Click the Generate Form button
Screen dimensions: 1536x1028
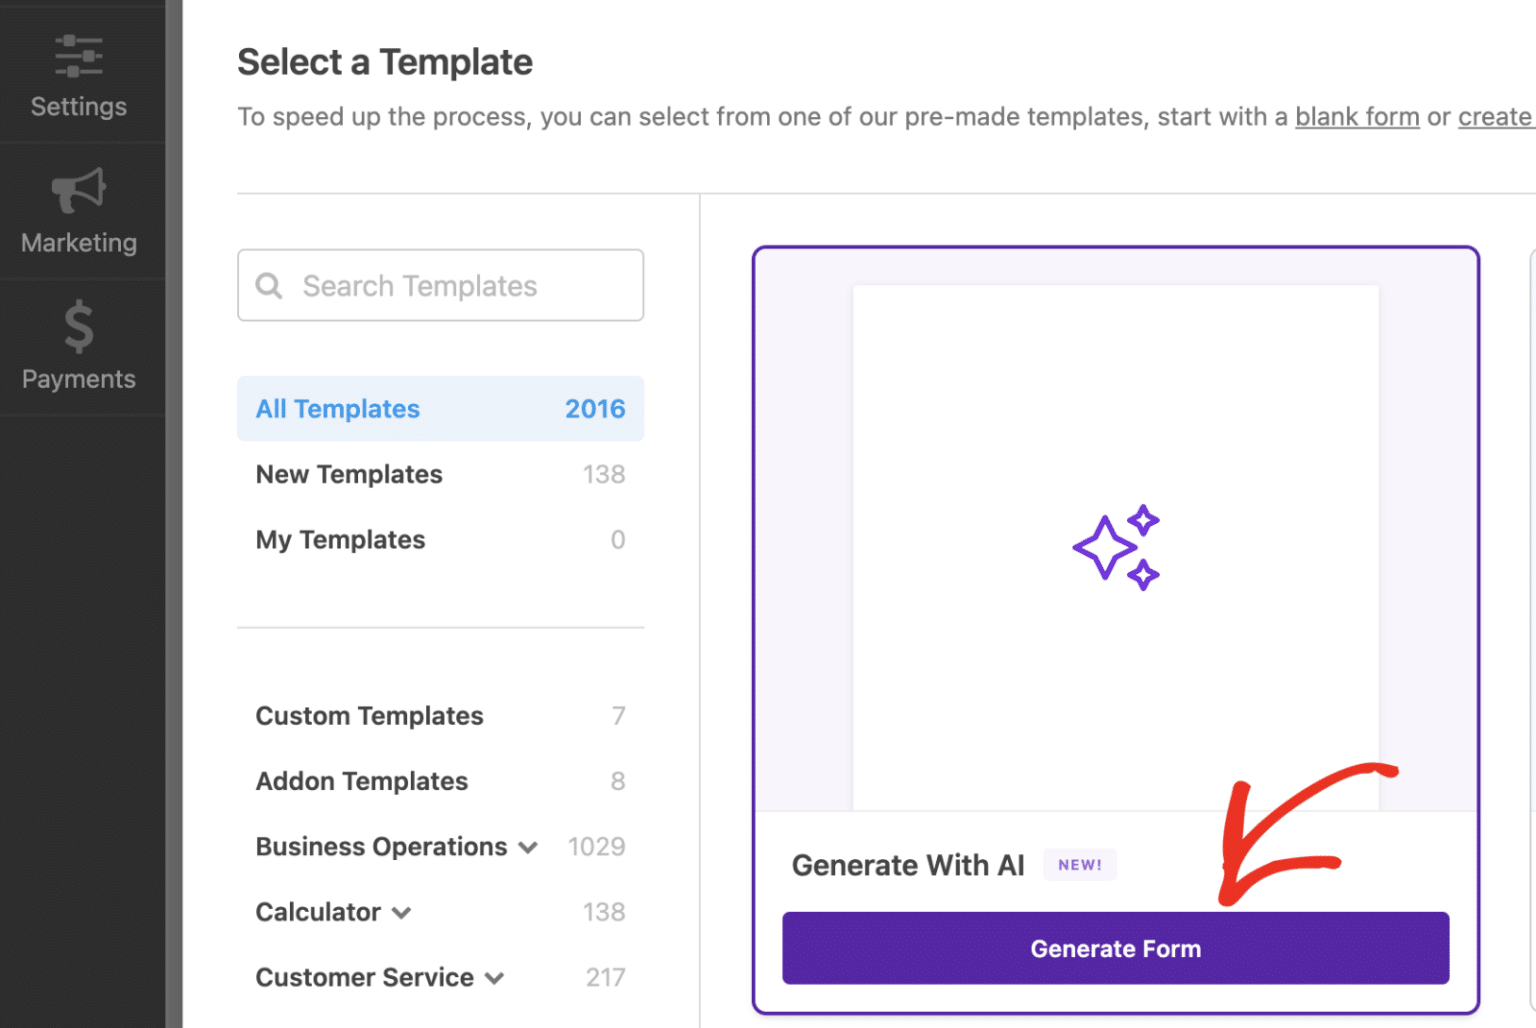tap(1115, 948)
